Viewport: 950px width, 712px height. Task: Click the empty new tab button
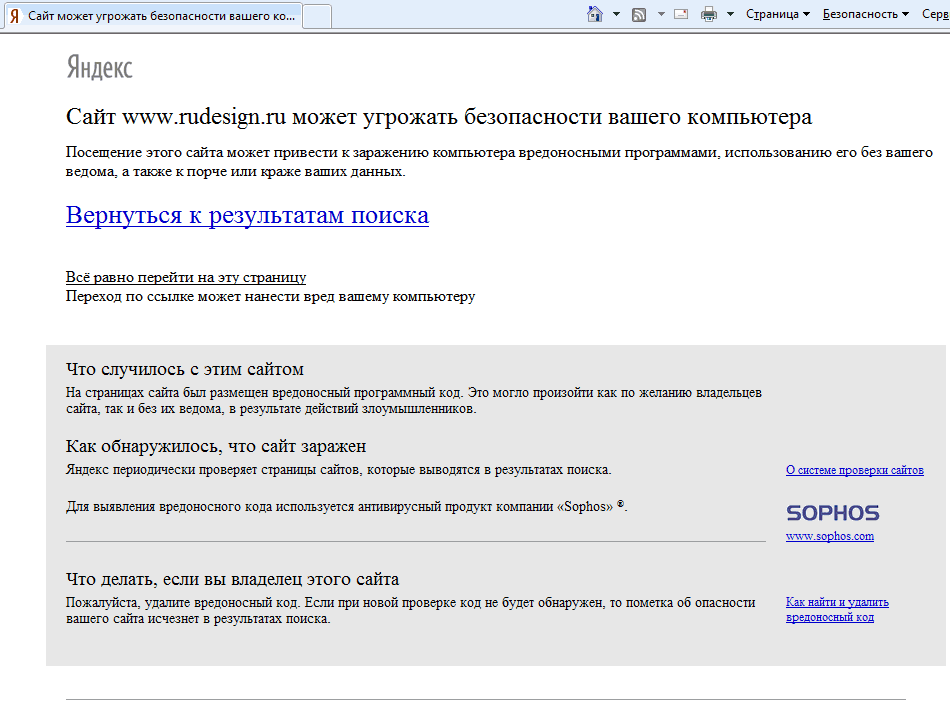coord(317,17)
